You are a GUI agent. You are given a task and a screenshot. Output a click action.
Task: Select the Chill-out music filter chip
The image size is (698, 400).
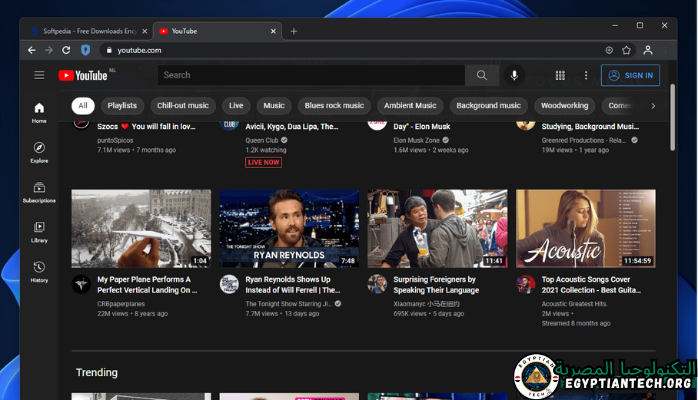point(183,105)
